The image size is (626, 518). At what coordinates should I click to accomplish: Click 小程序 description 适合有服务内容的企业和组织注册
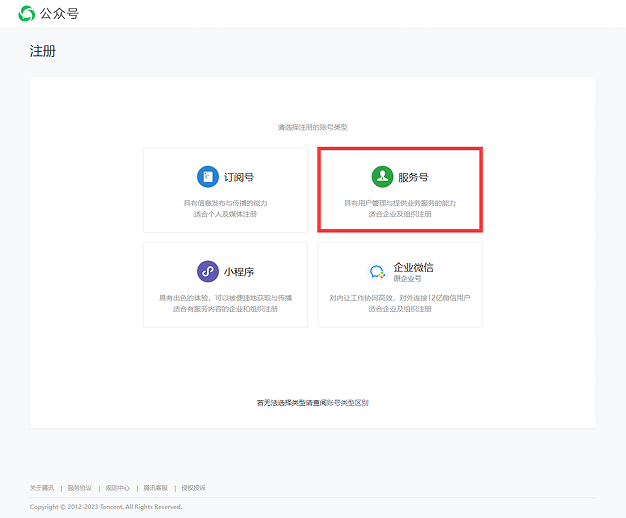pos(226,309)
